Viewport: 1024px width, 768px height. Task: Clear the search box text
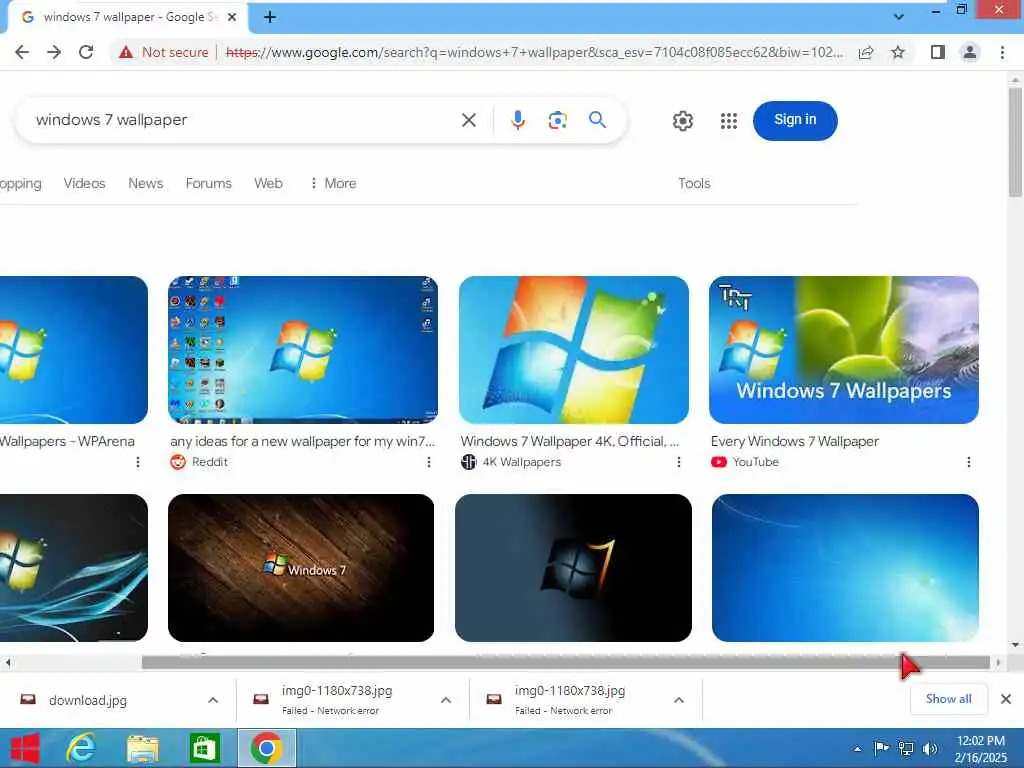(x=469, y=120)
